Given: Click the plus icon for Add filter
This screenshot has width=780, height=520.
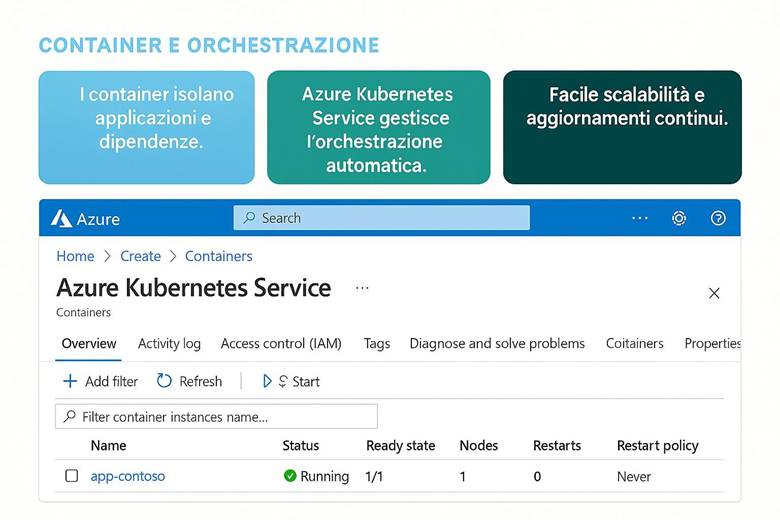Looking at the screenshot, I should [x=70, y=381].
